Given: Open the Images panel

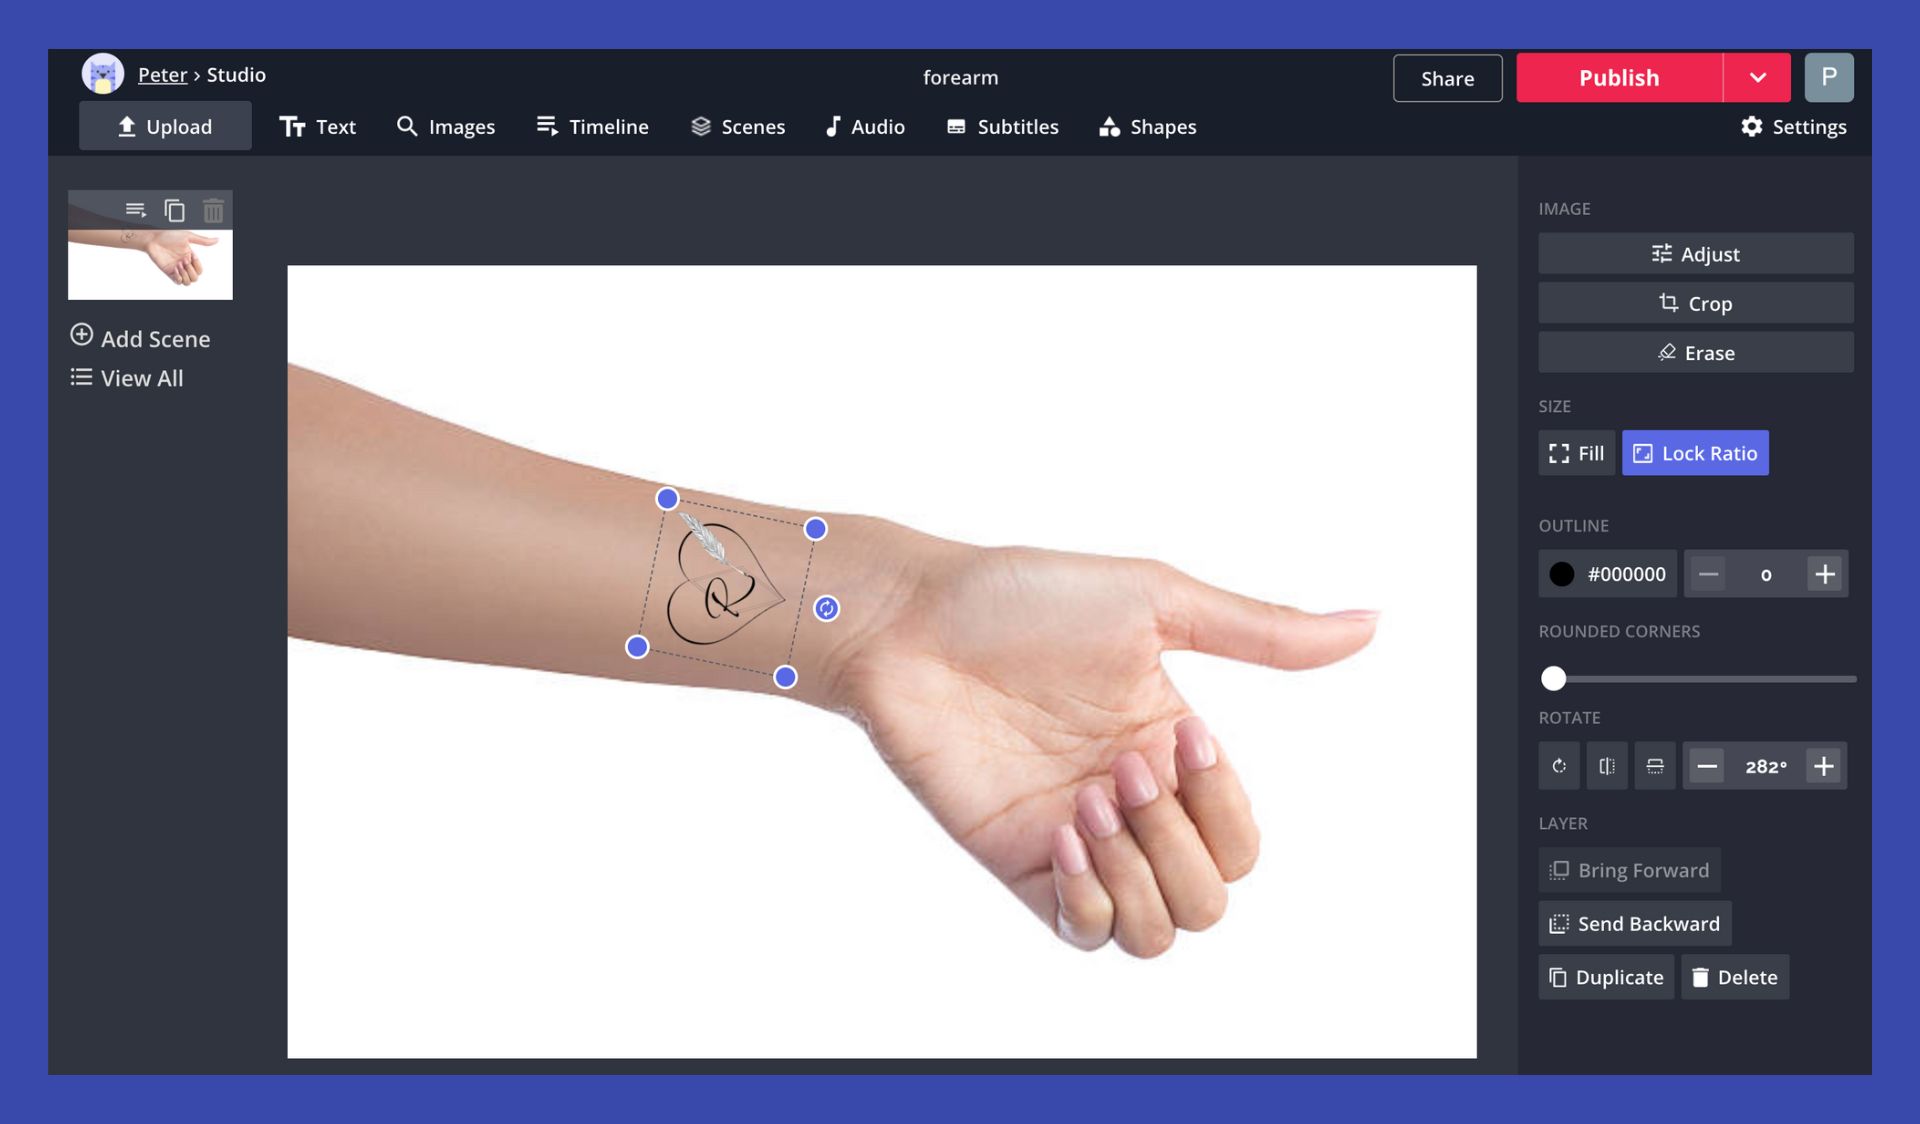Looking at the screenshot, I should point(446,126).
